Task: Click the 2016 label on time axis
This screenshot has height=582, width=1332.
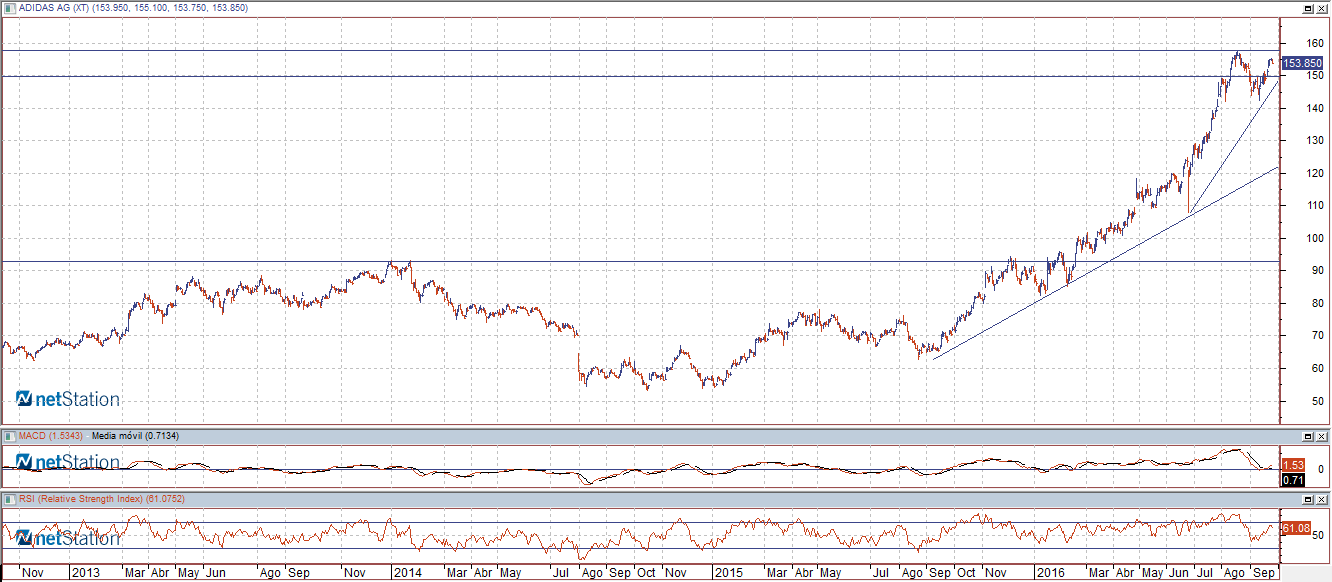Action: pos(1049,573)
